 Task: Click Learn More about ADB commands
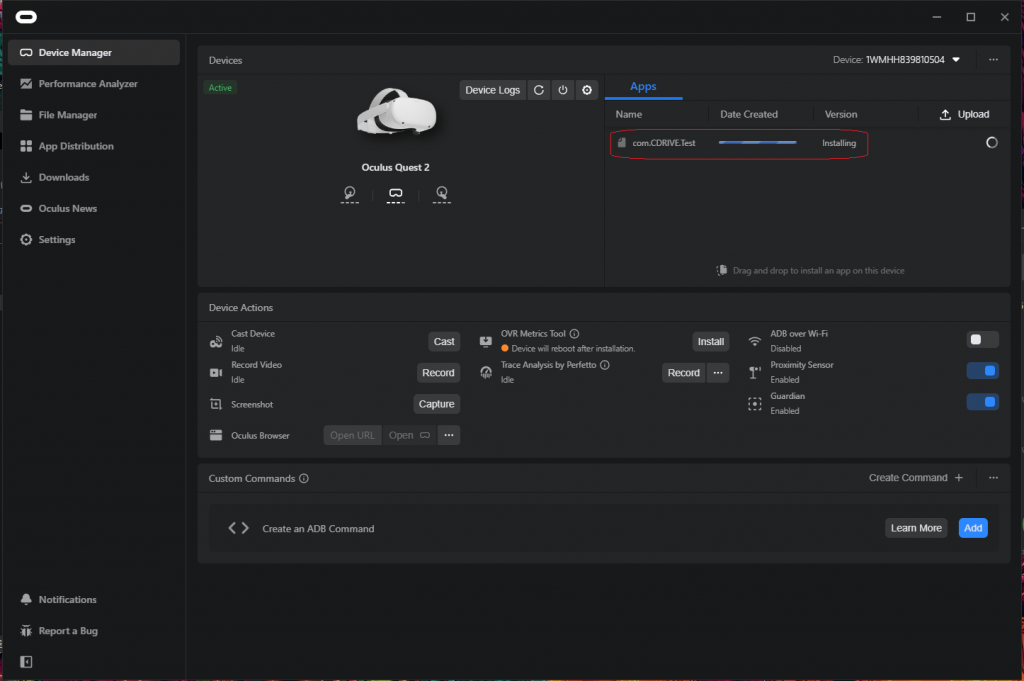pos(916,528)
